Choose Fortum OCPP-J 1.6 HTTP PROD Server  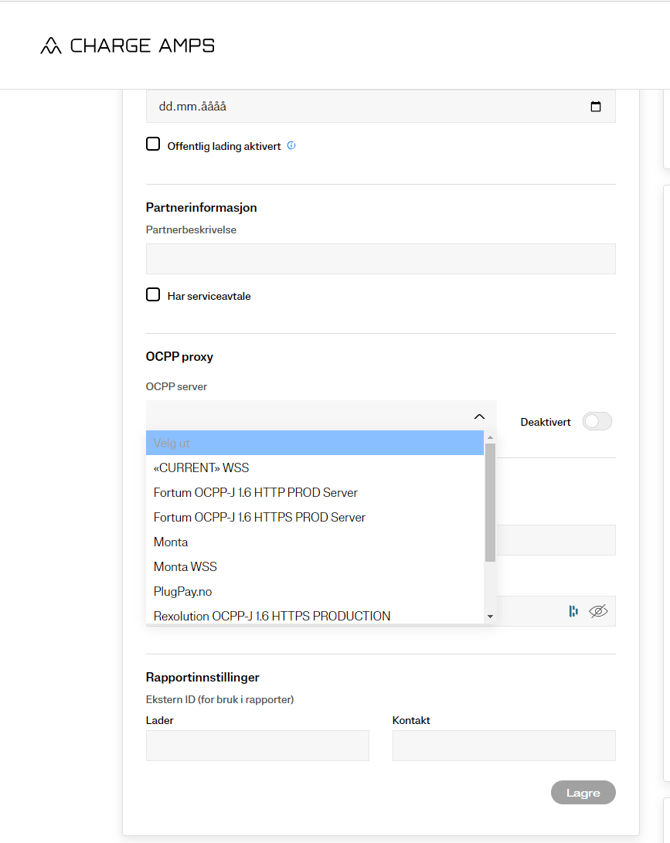coord(255,493)
